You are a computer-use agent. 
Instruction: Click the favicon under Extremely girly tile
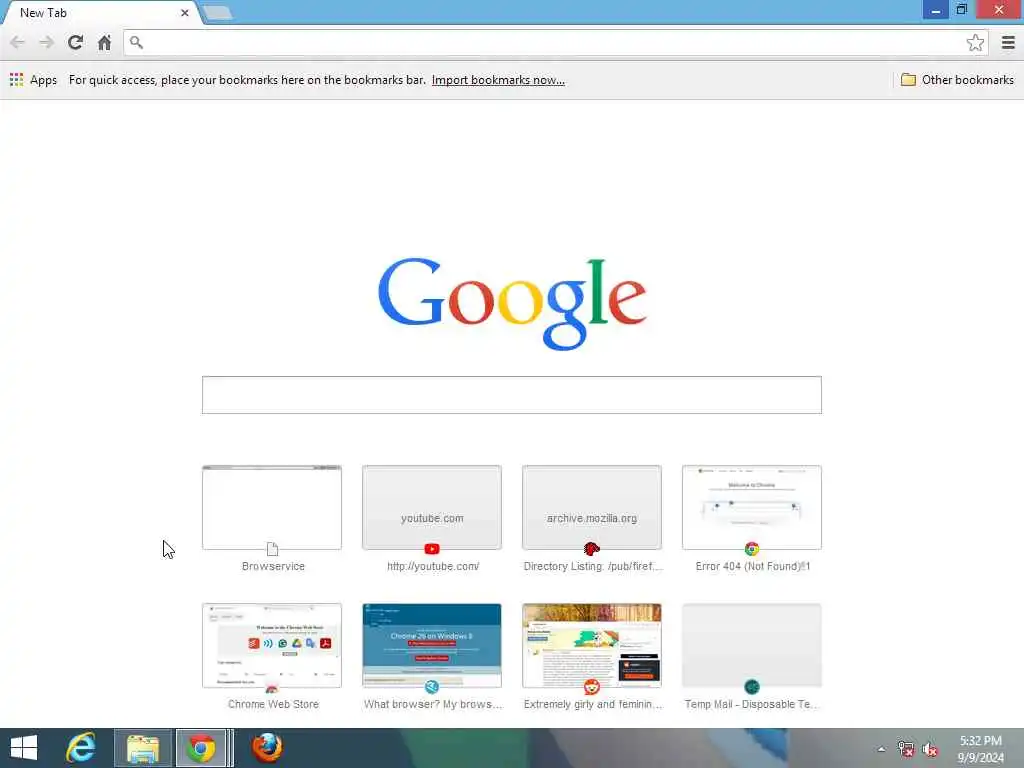(x=592, y=687)
